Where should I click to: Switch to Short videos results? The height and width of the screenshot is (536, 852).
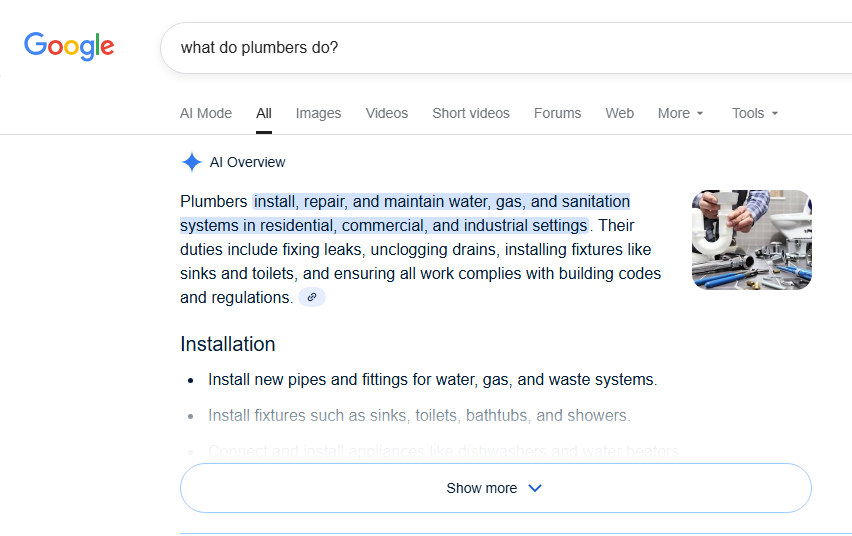[x=471, y=113]
